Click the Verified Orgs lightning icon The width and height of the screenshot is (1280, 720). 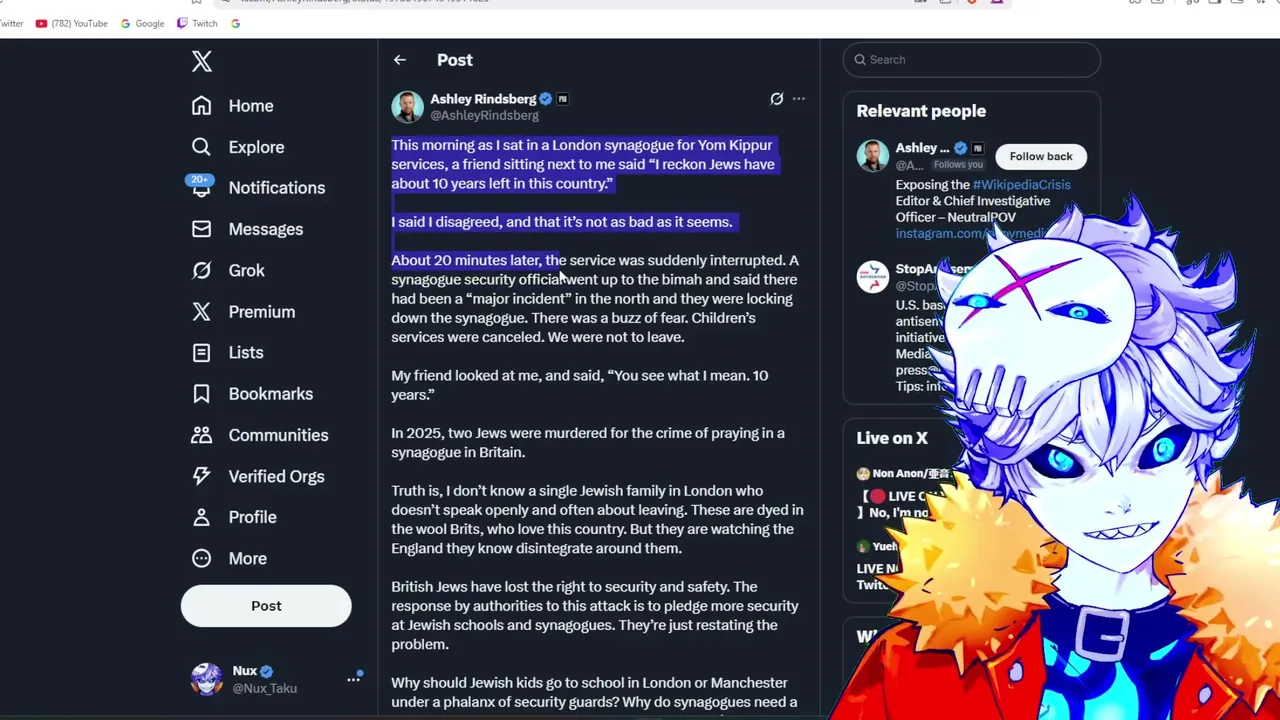pyautogui.click(x=202, y=476)
